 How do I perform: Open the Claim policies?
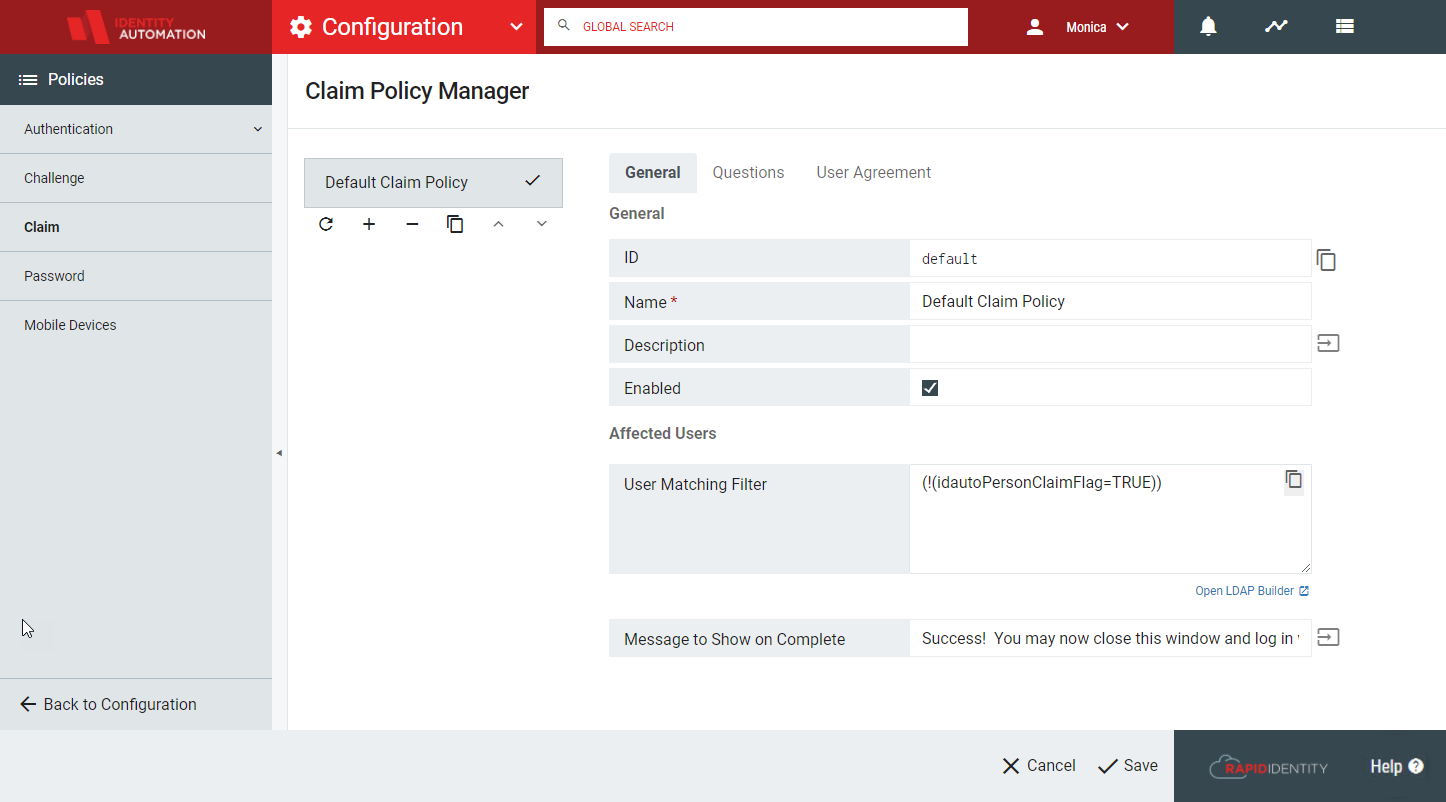136,227
